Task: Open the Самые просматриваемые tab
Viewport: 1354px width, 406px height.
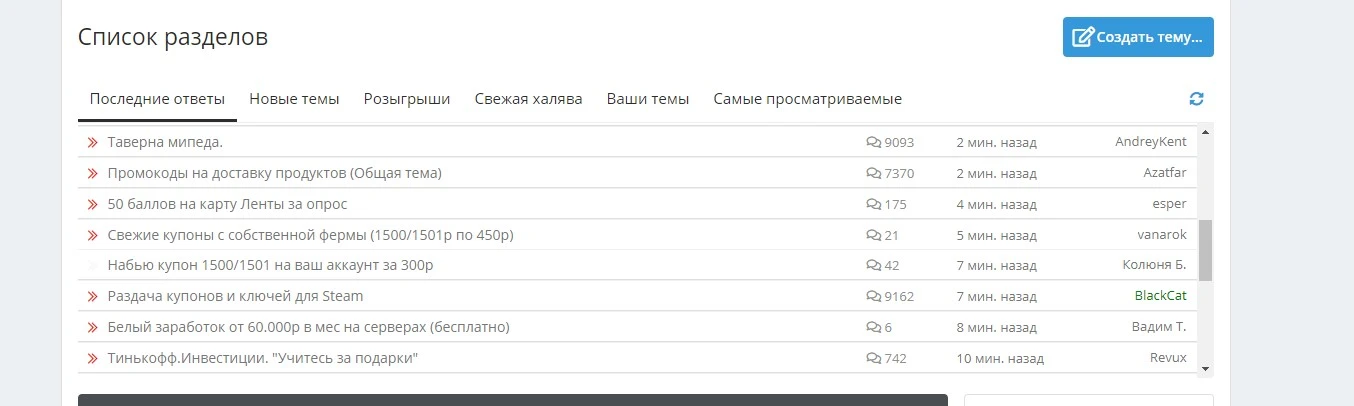Action: 808,99
